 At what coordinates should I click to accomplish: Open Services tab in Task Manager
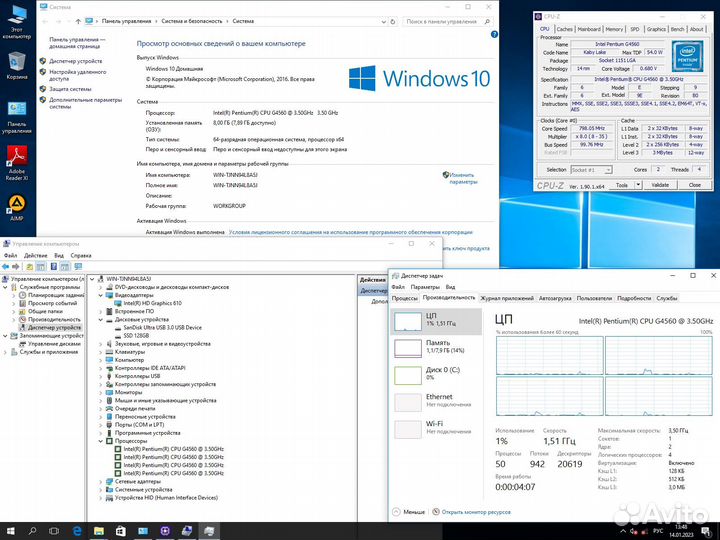pyautogui.click(x=667, y=298)
